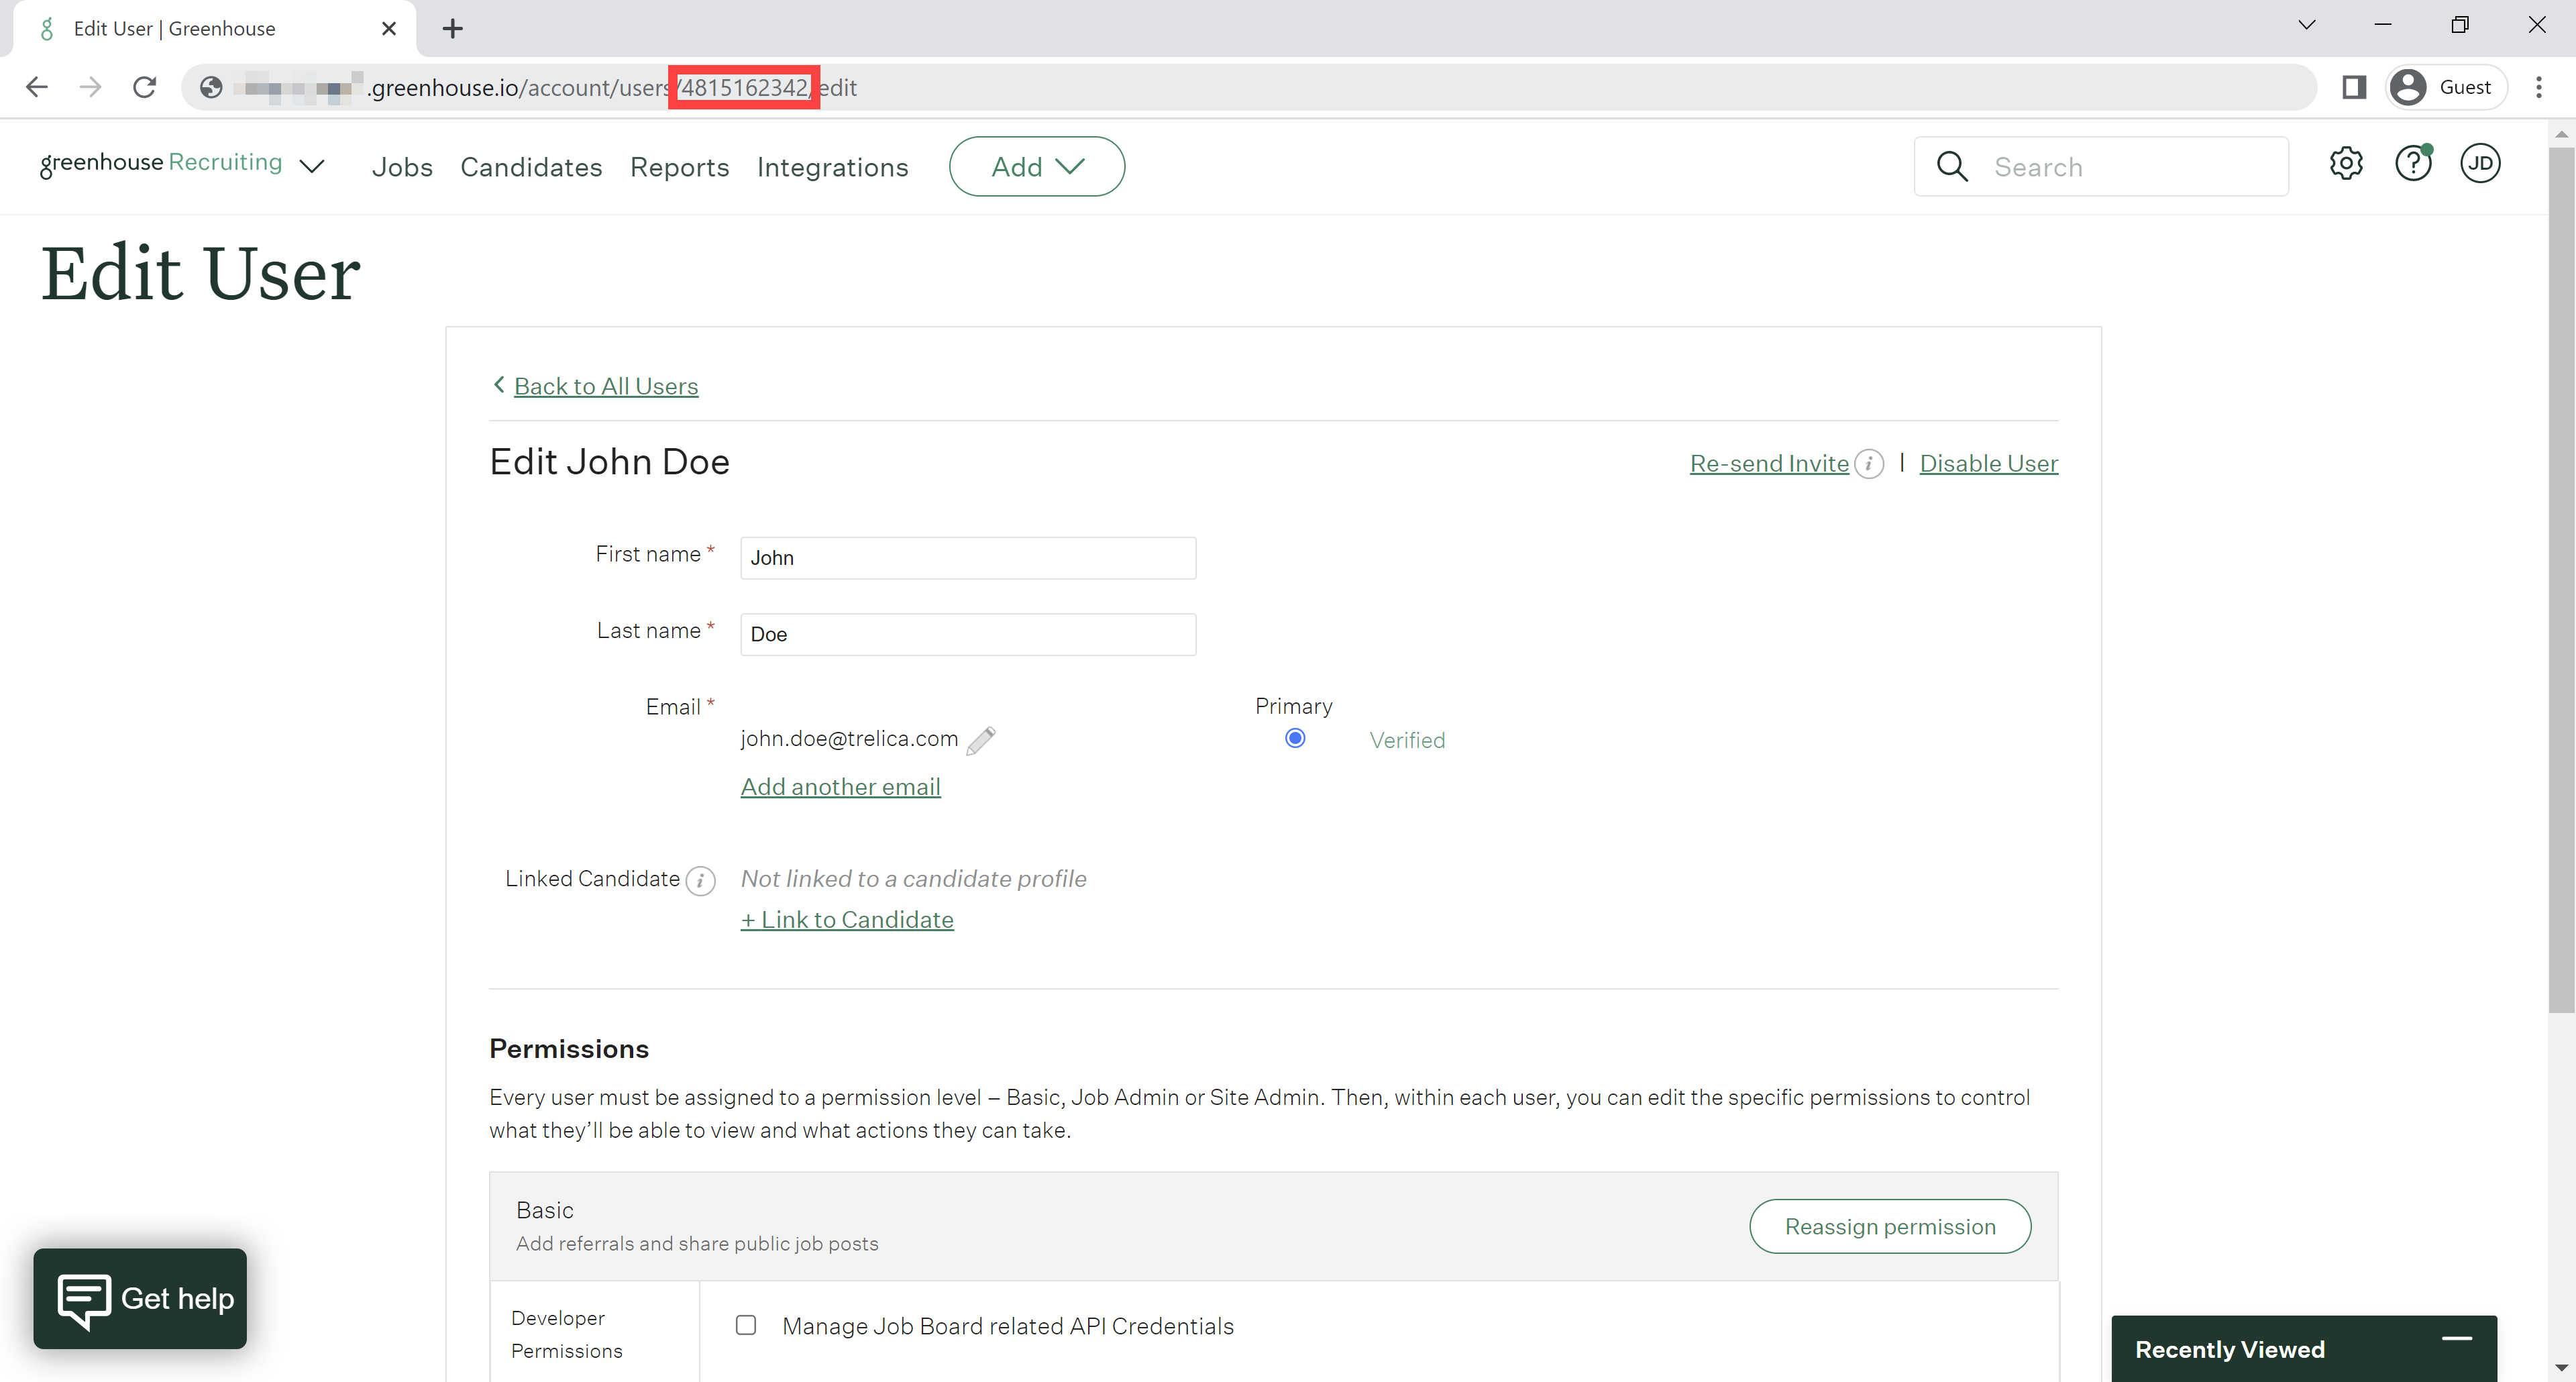Open the Configure gear icon
Image resolution: width=2576 pixels, height=1382 pixels.
coord(2346,163)
